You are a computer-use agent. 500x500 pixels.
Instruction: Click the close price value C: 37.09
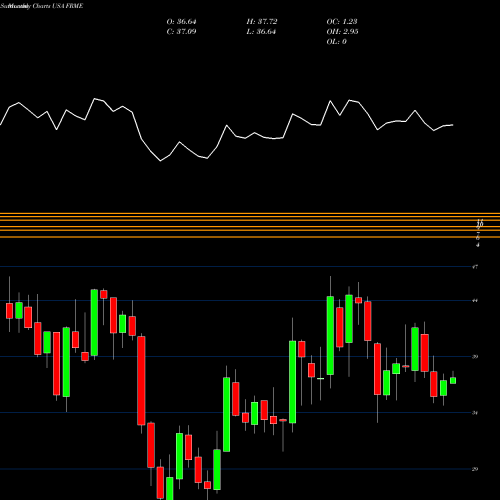pos(181,32)
